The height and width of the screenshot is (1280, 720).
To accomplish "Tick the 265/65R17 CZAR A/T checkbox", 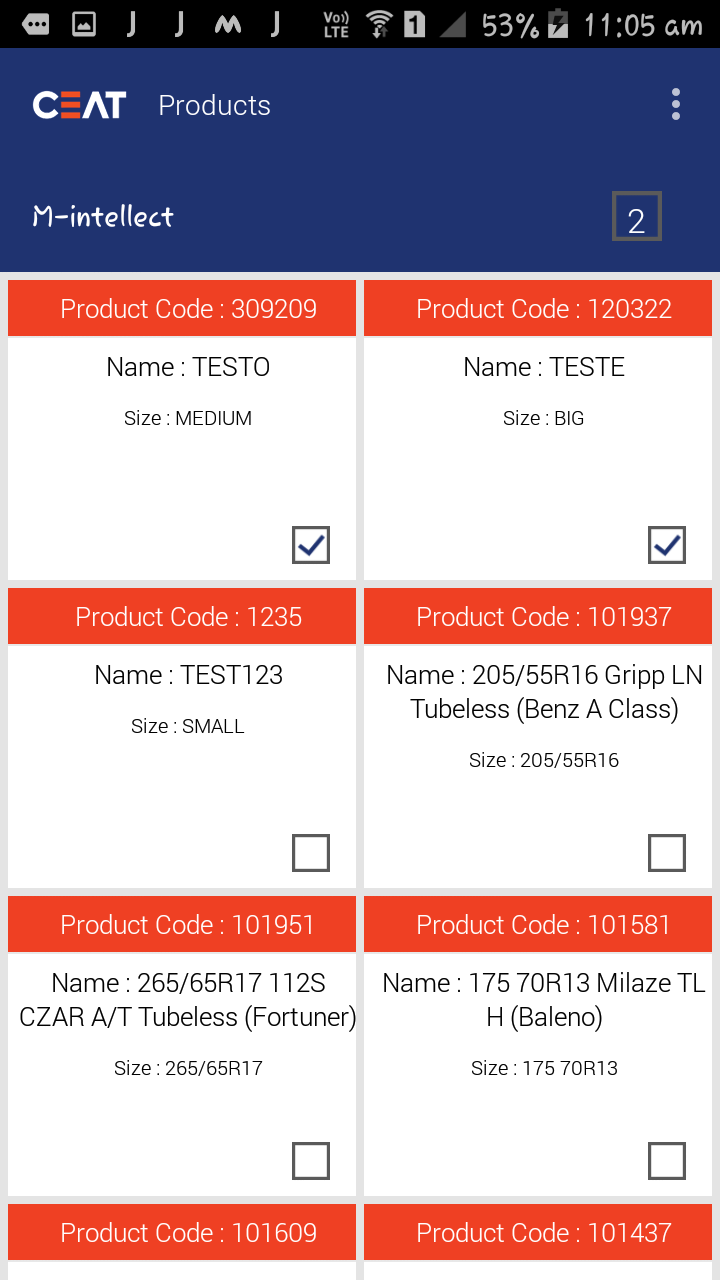I will click(311, 1161).
